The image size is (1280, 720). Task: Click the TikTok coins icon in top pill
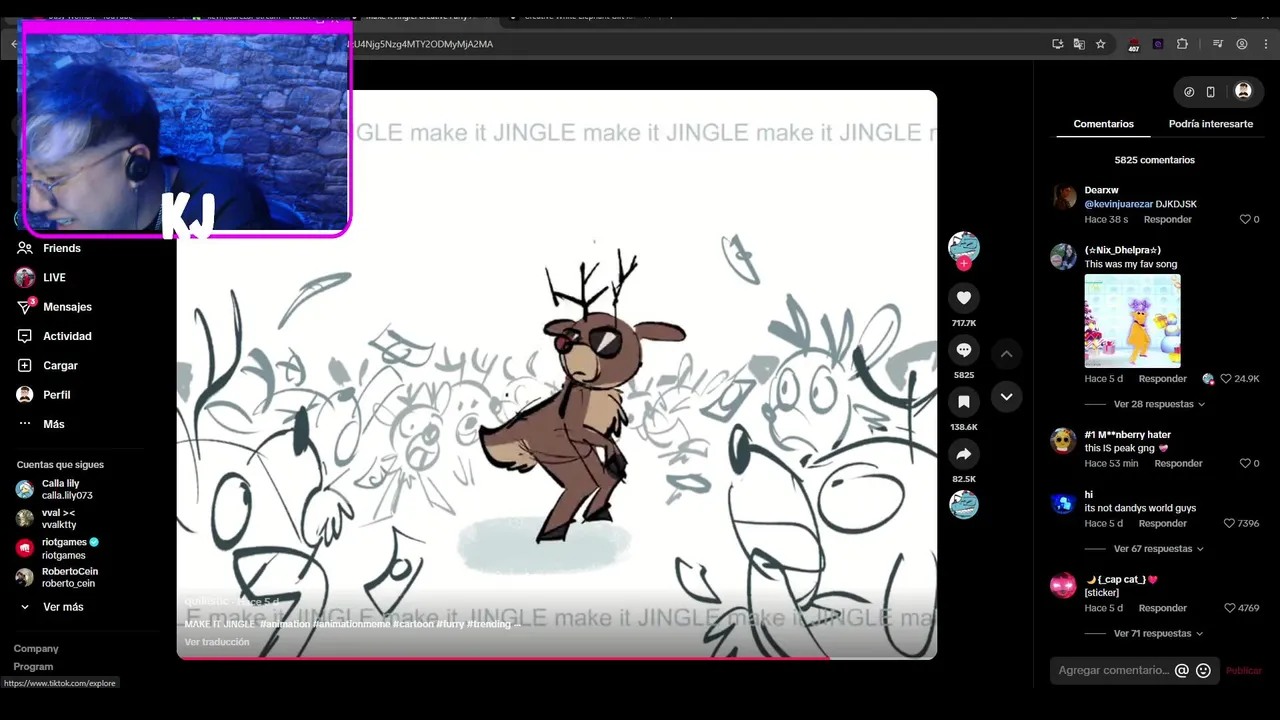click(x=1189, y=92)
